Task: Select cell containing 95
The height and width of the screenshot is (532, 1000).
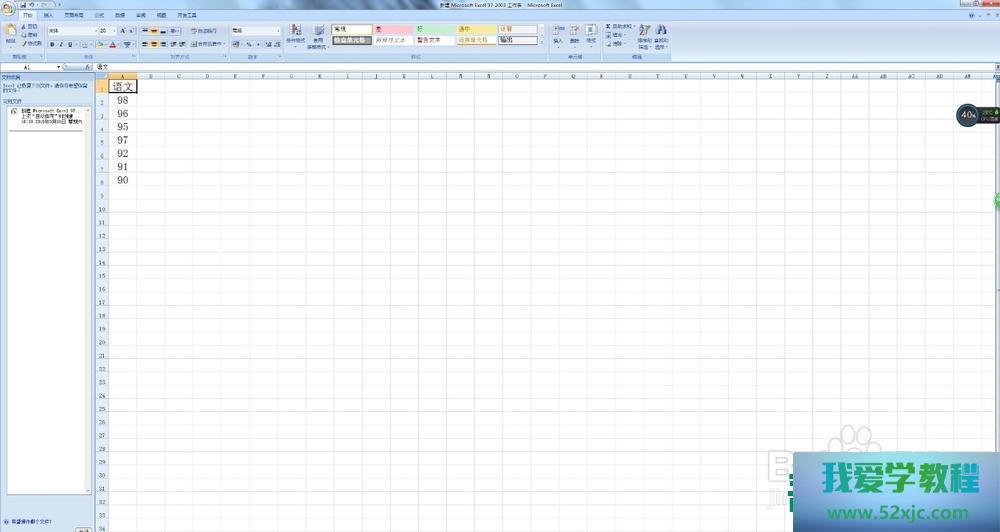Action: tap(122, 127)
